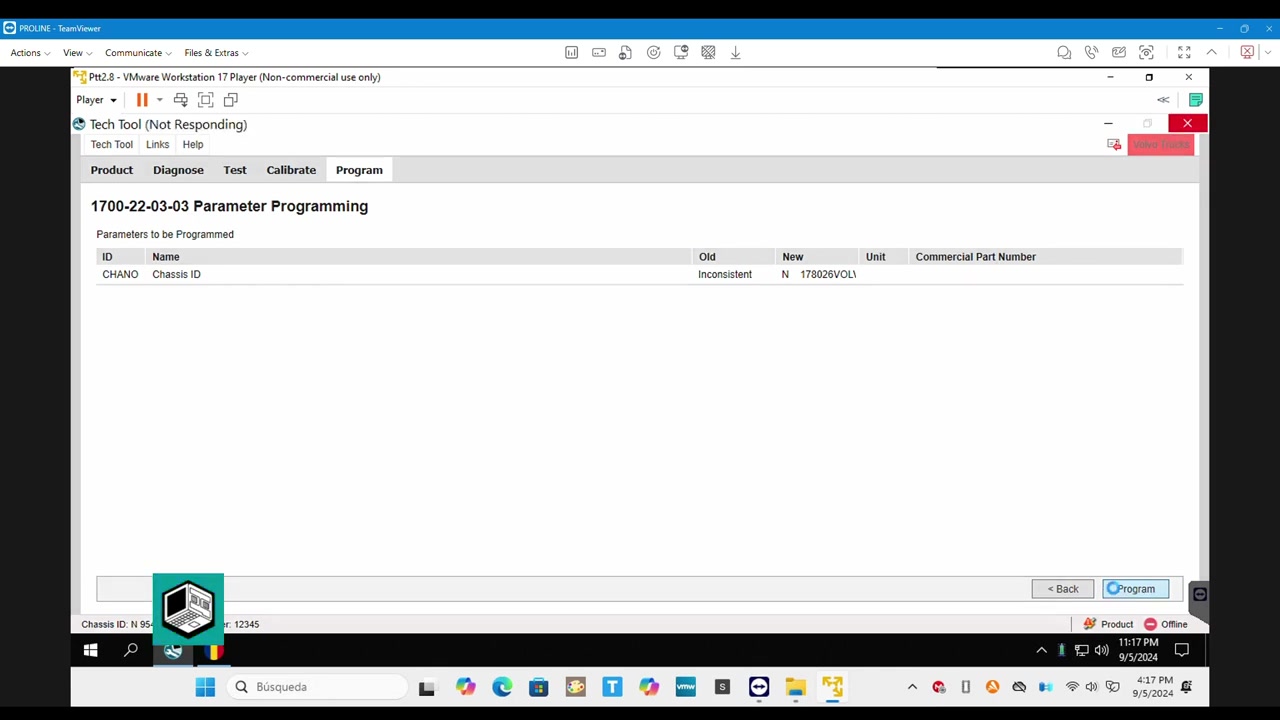Screen dimensions: 1280x720
Task: Start a voice call via phone icon
Action: coord(1091,52)
